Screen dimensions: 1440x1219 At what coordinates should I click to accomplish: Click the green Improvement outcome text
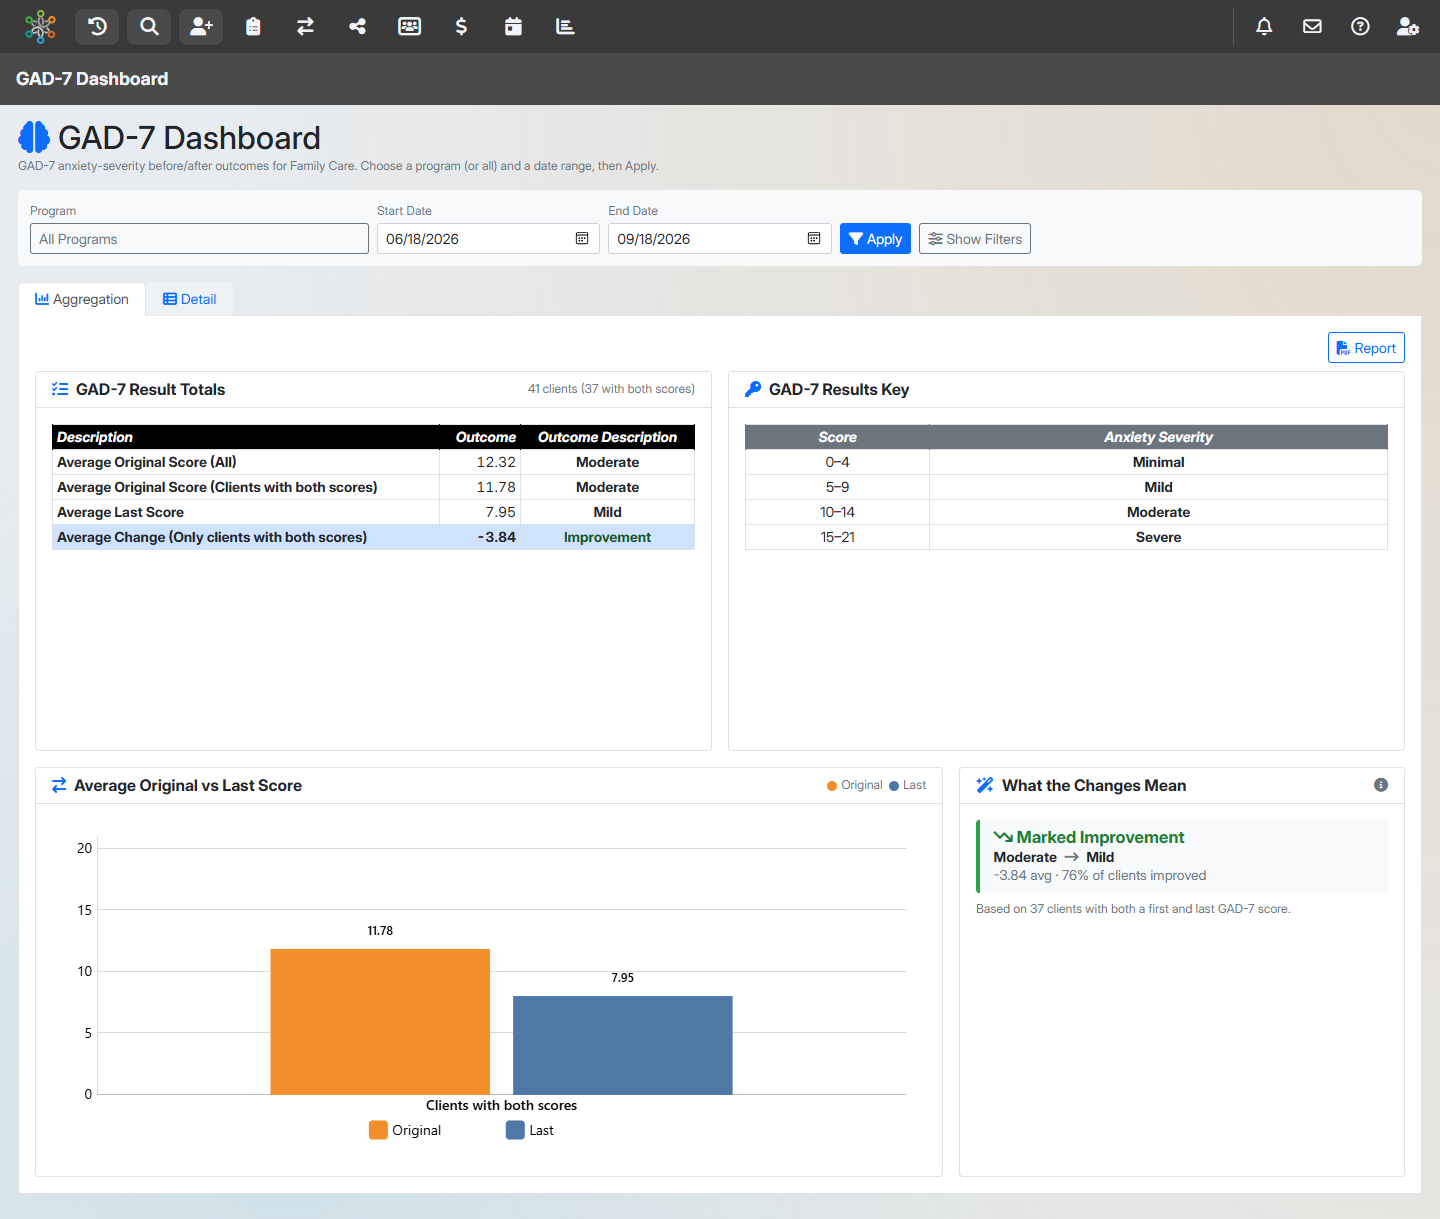607,537
